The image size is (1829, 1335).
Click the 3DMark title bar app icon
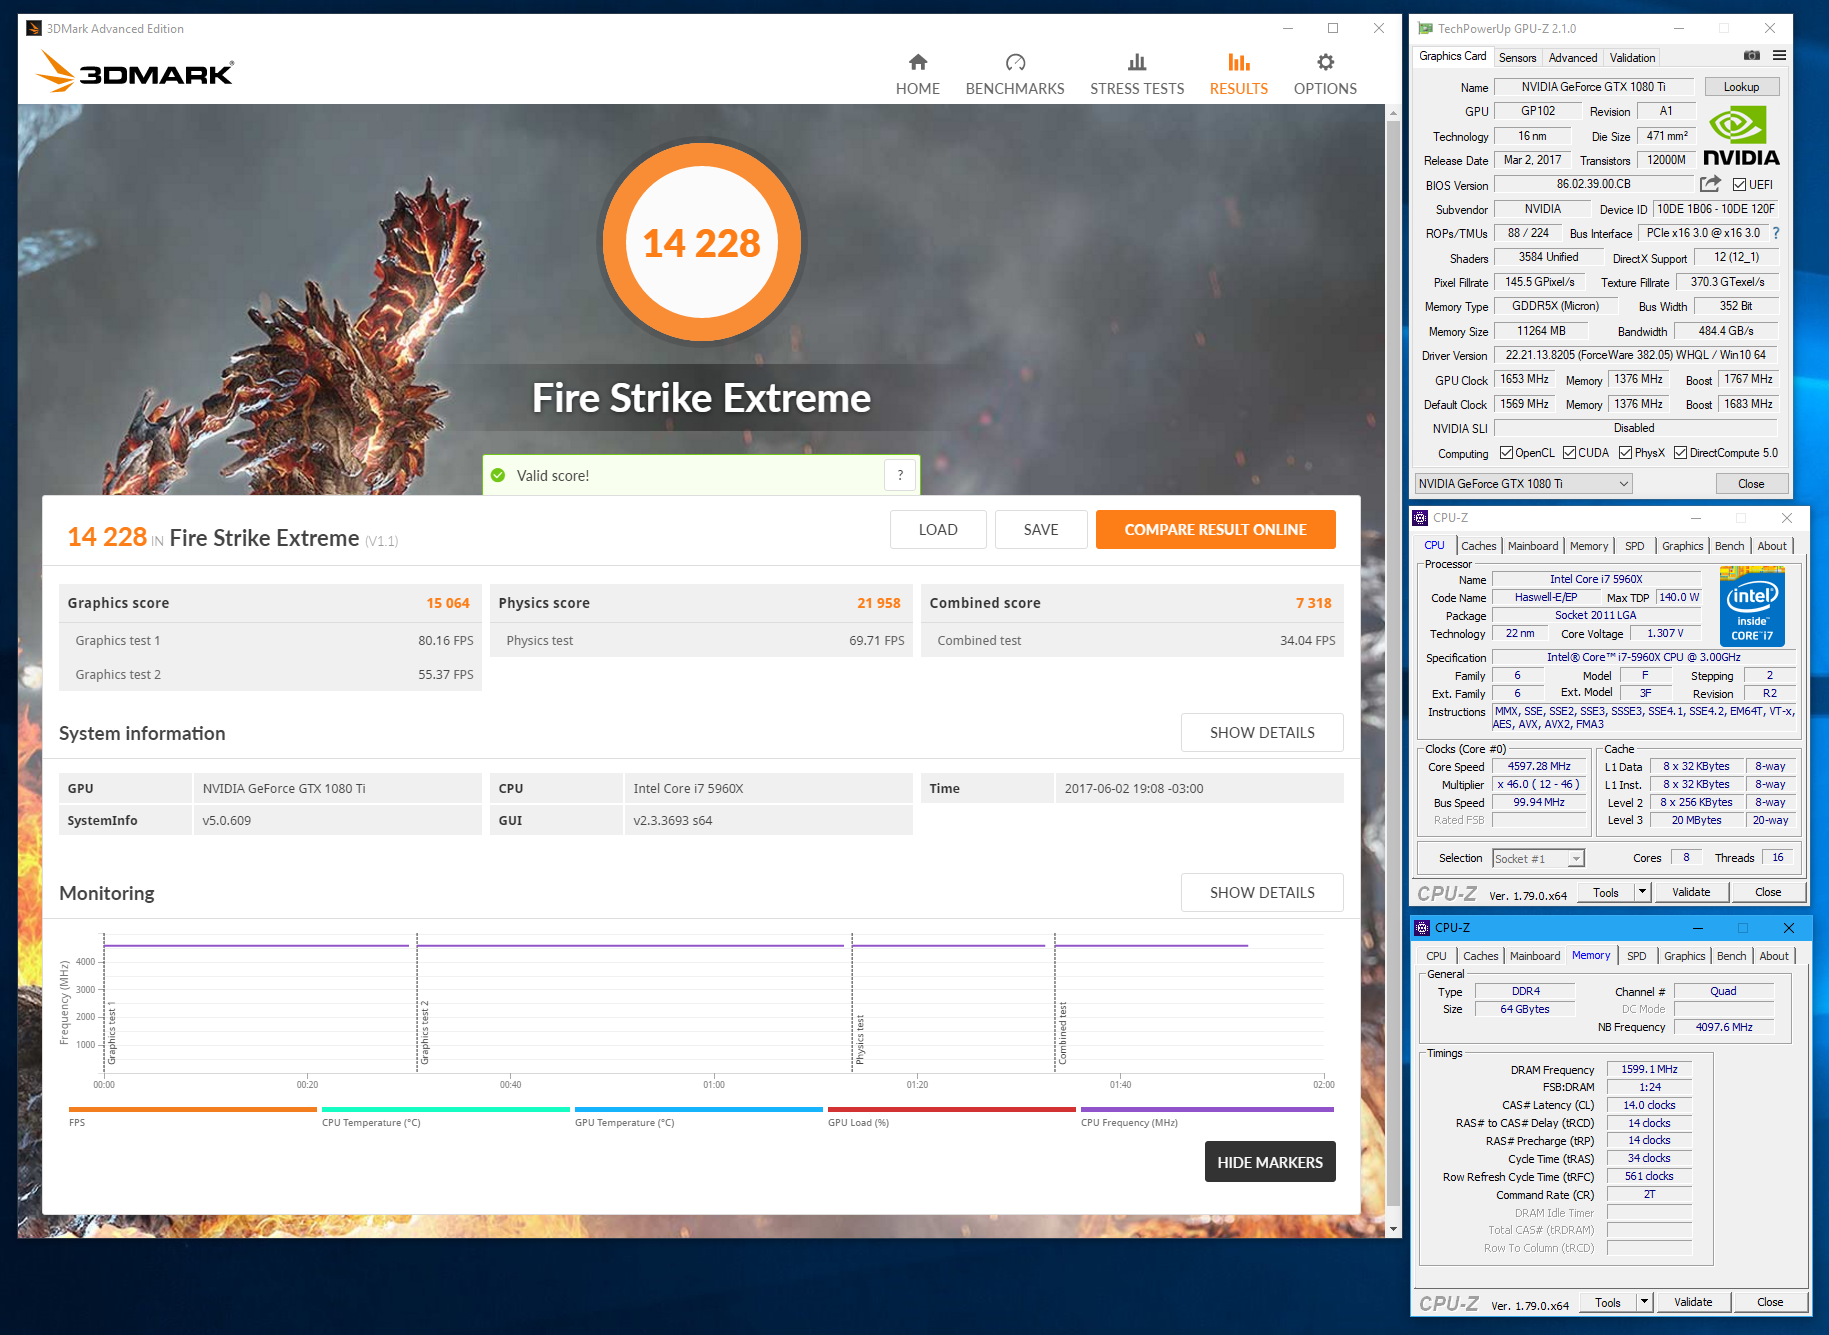(34, 28)
